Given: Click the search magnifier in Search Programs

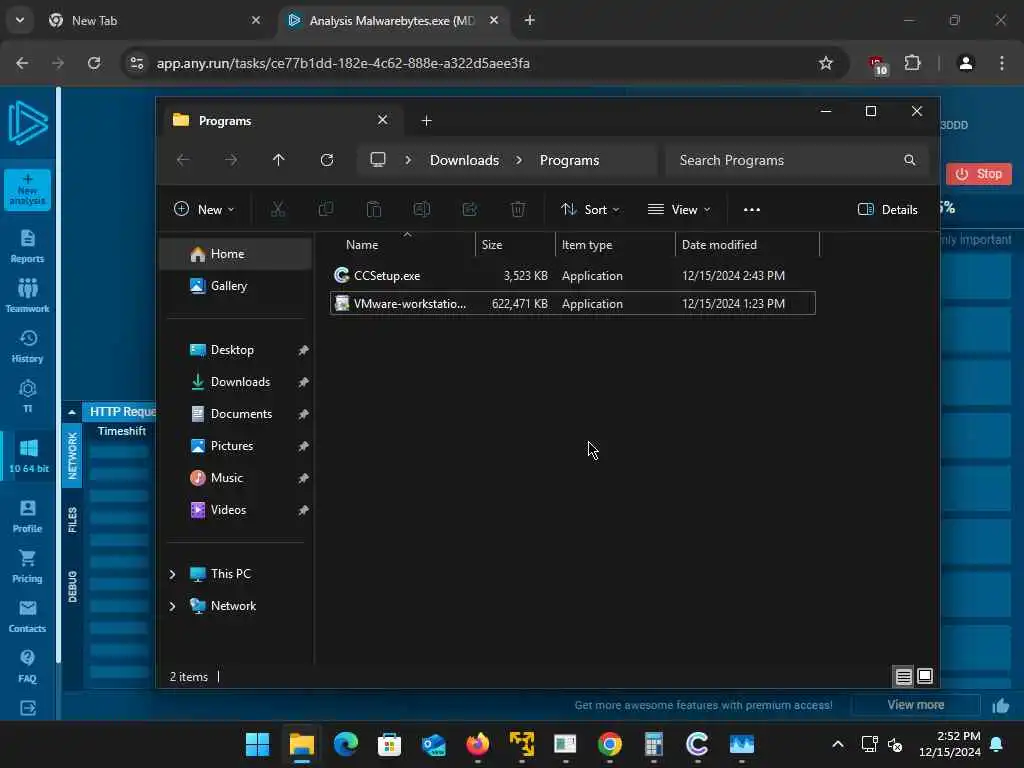Looking at the screenshot, I should point(910,160).
